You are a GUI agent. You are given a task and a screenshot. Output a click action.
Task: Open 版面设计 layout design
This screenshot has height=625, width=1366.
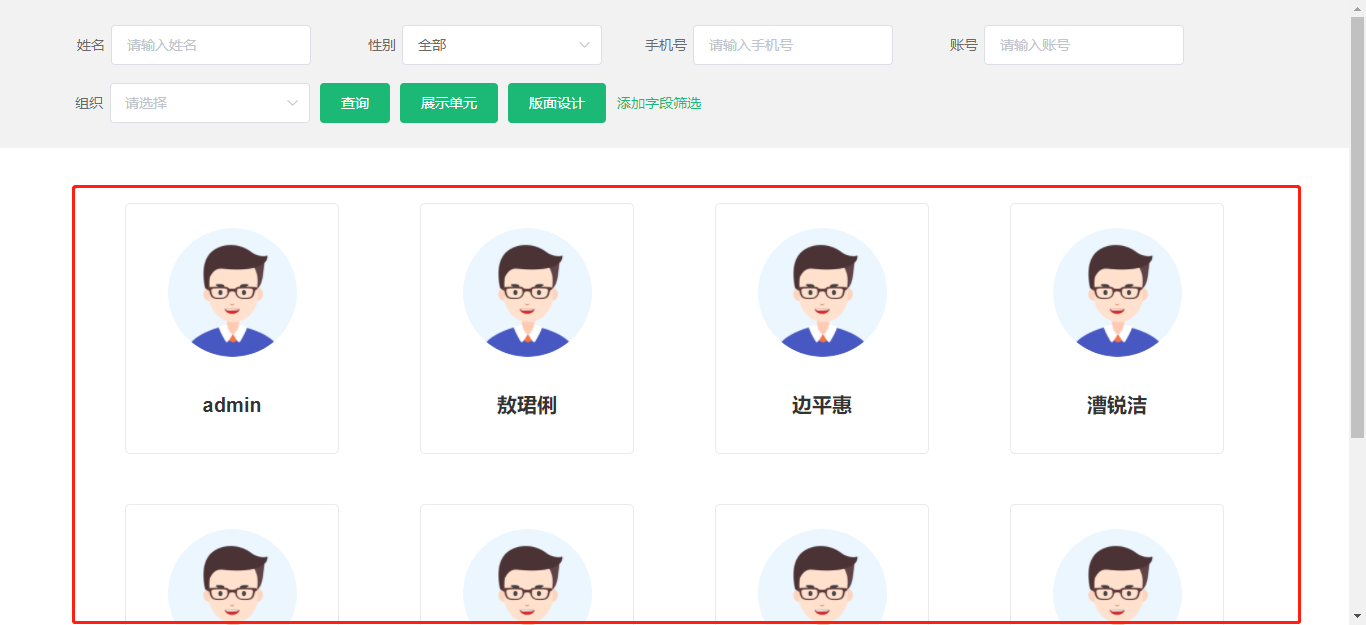coord(557,103)
